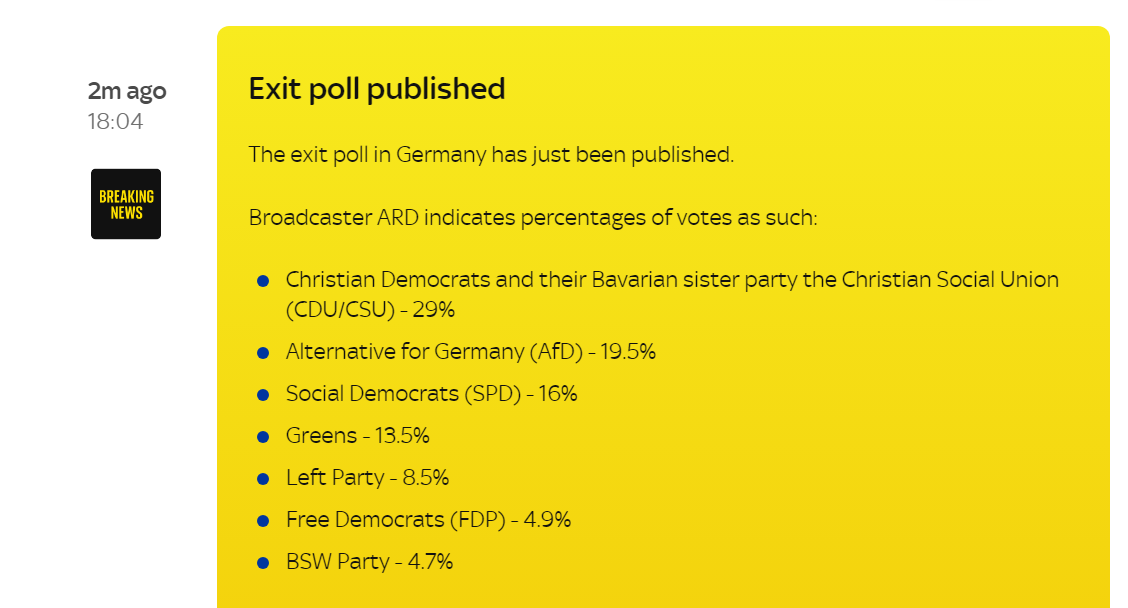Image resolution: width=1128 pixels, height=608 pixels.
Task: Select the Greens 13.5% entry
Action: (x=358, y=436)
